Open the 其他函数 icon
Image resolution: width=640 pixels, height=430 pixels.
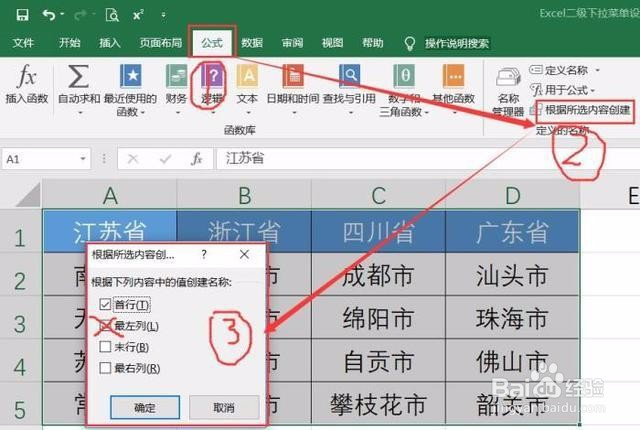point(453,75)
